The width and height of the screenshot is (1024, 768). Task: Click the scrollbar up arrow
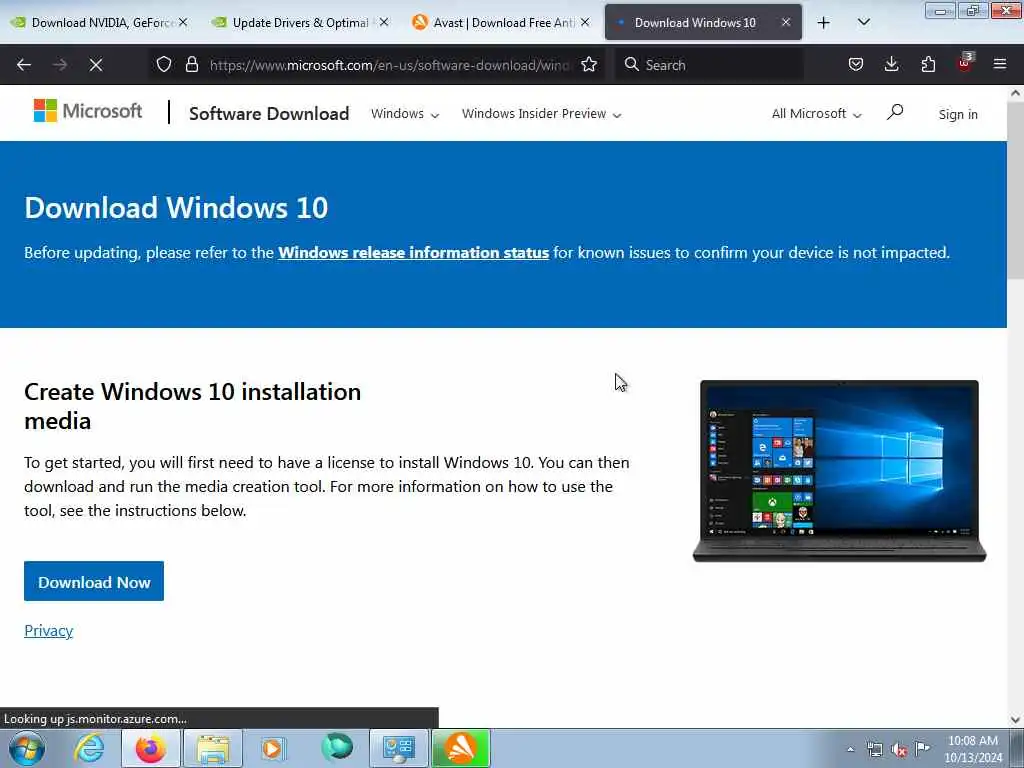tap(1015, 93)
